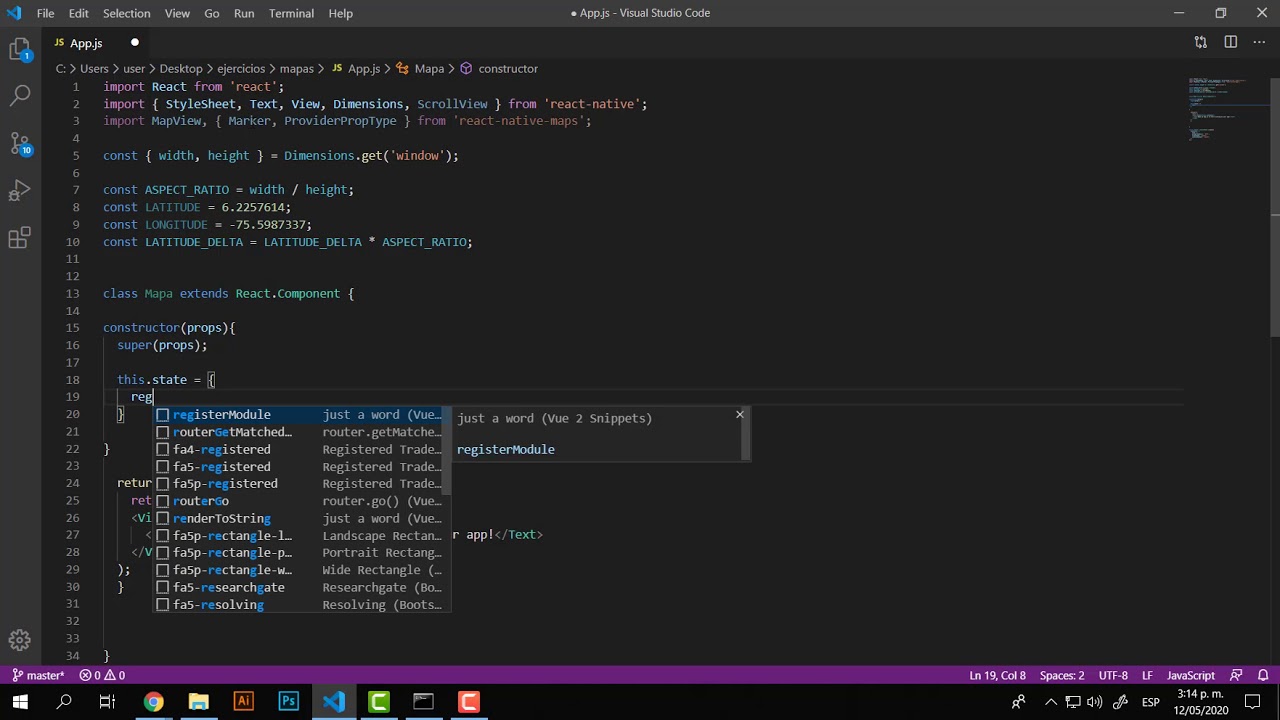Image resolution: width=1280 pixels, height=720 pixels.
Task: Click the master branch in status bar
Action: pos(38,675)
